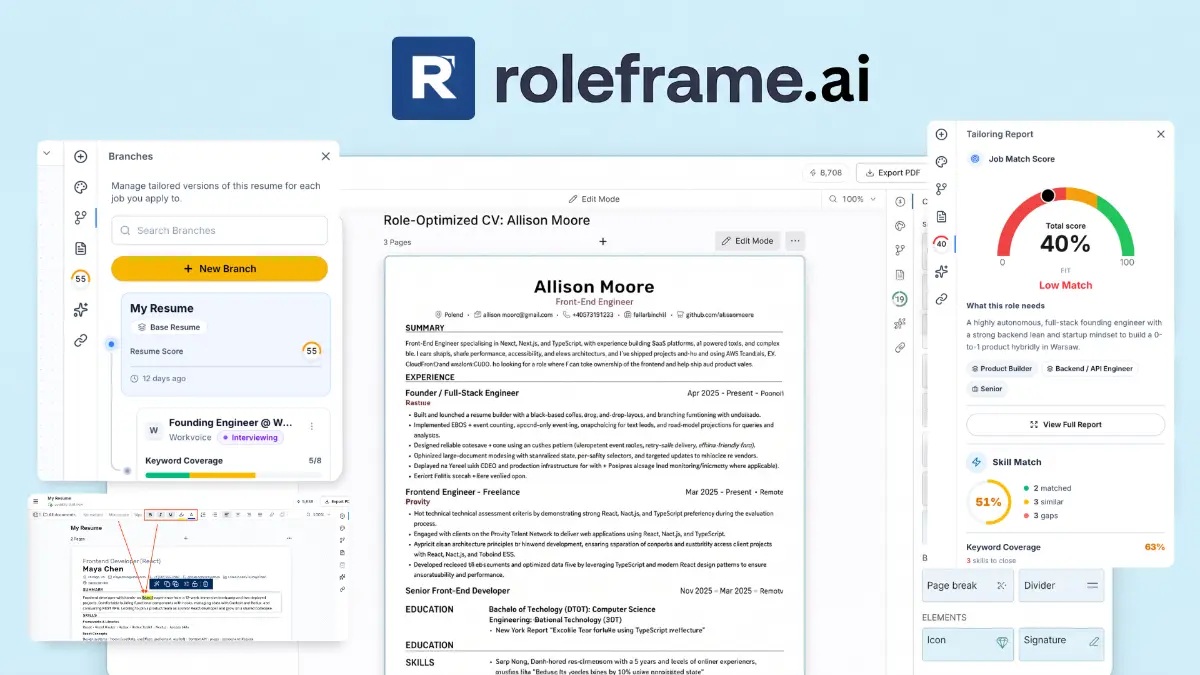This screenshot has width=1200, height=675.
Task: Click the add (plus circle) icon in Branches sidebar
Action: 81,157
